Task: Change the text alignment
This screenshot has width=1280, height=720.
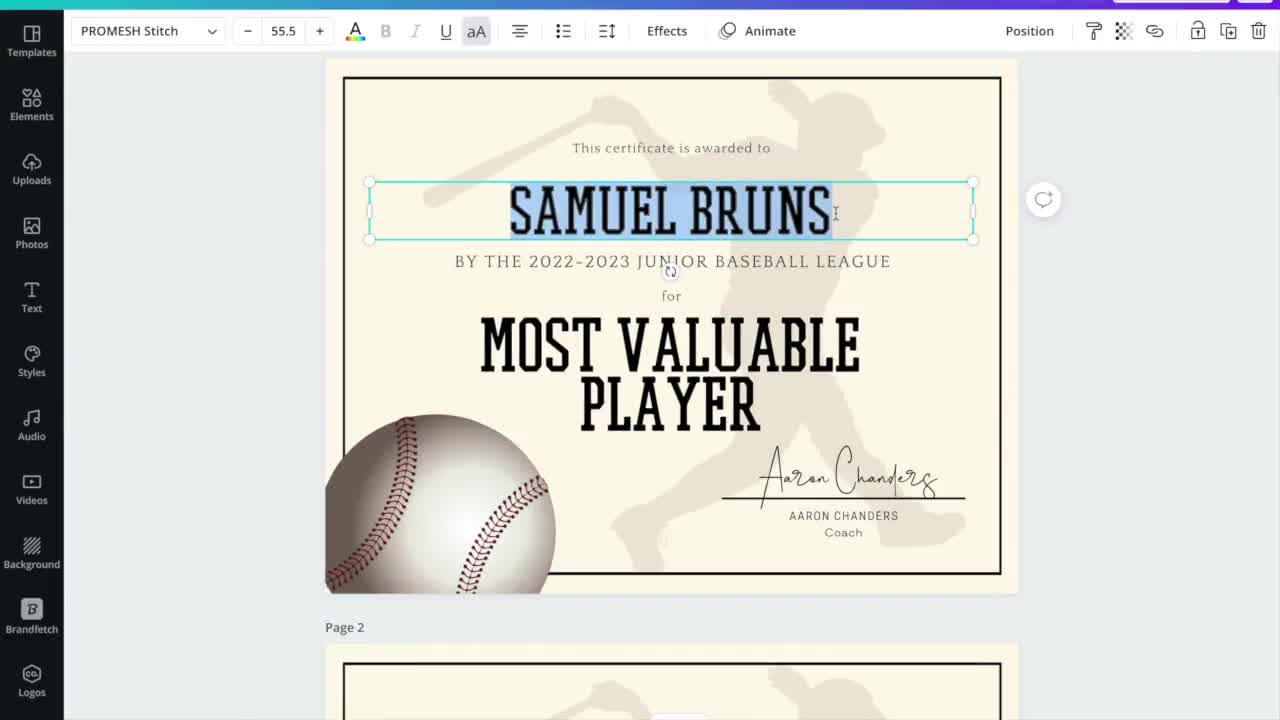Action: click(x=520, y=31)
